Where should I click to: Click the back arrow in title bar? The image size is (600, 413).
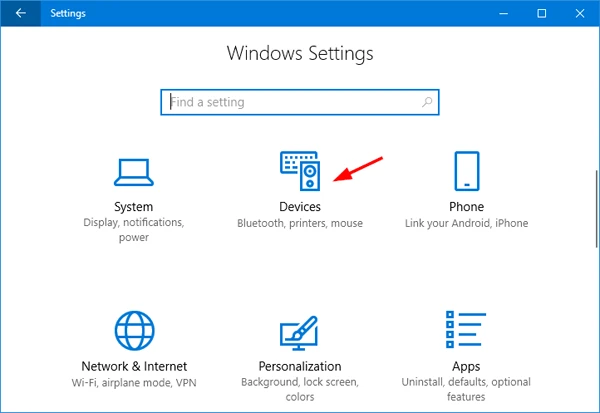(20, 13)
